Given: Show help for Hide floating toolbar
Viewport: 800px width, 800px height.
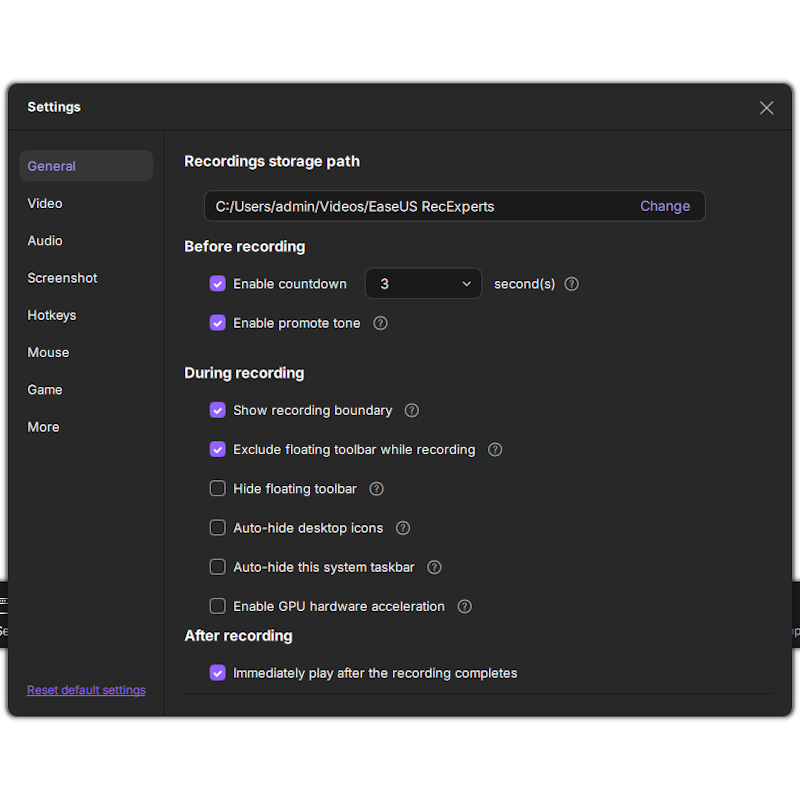Looking at the screenshot, I should pos(376,489).
